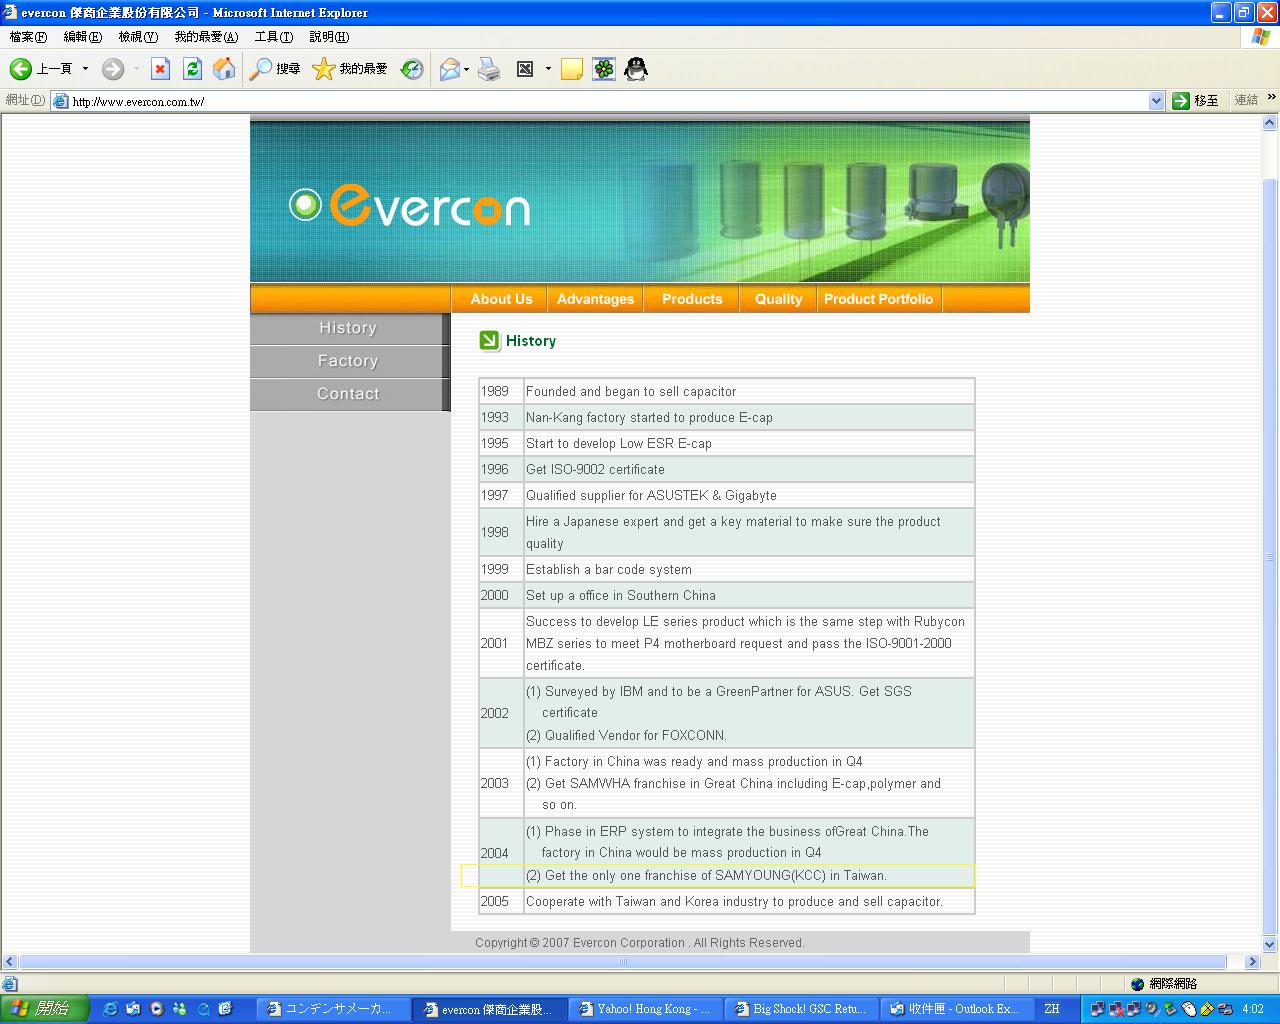
Task: Click the Internet Explorer quick launch icon
Action: tap(110, 1009)
